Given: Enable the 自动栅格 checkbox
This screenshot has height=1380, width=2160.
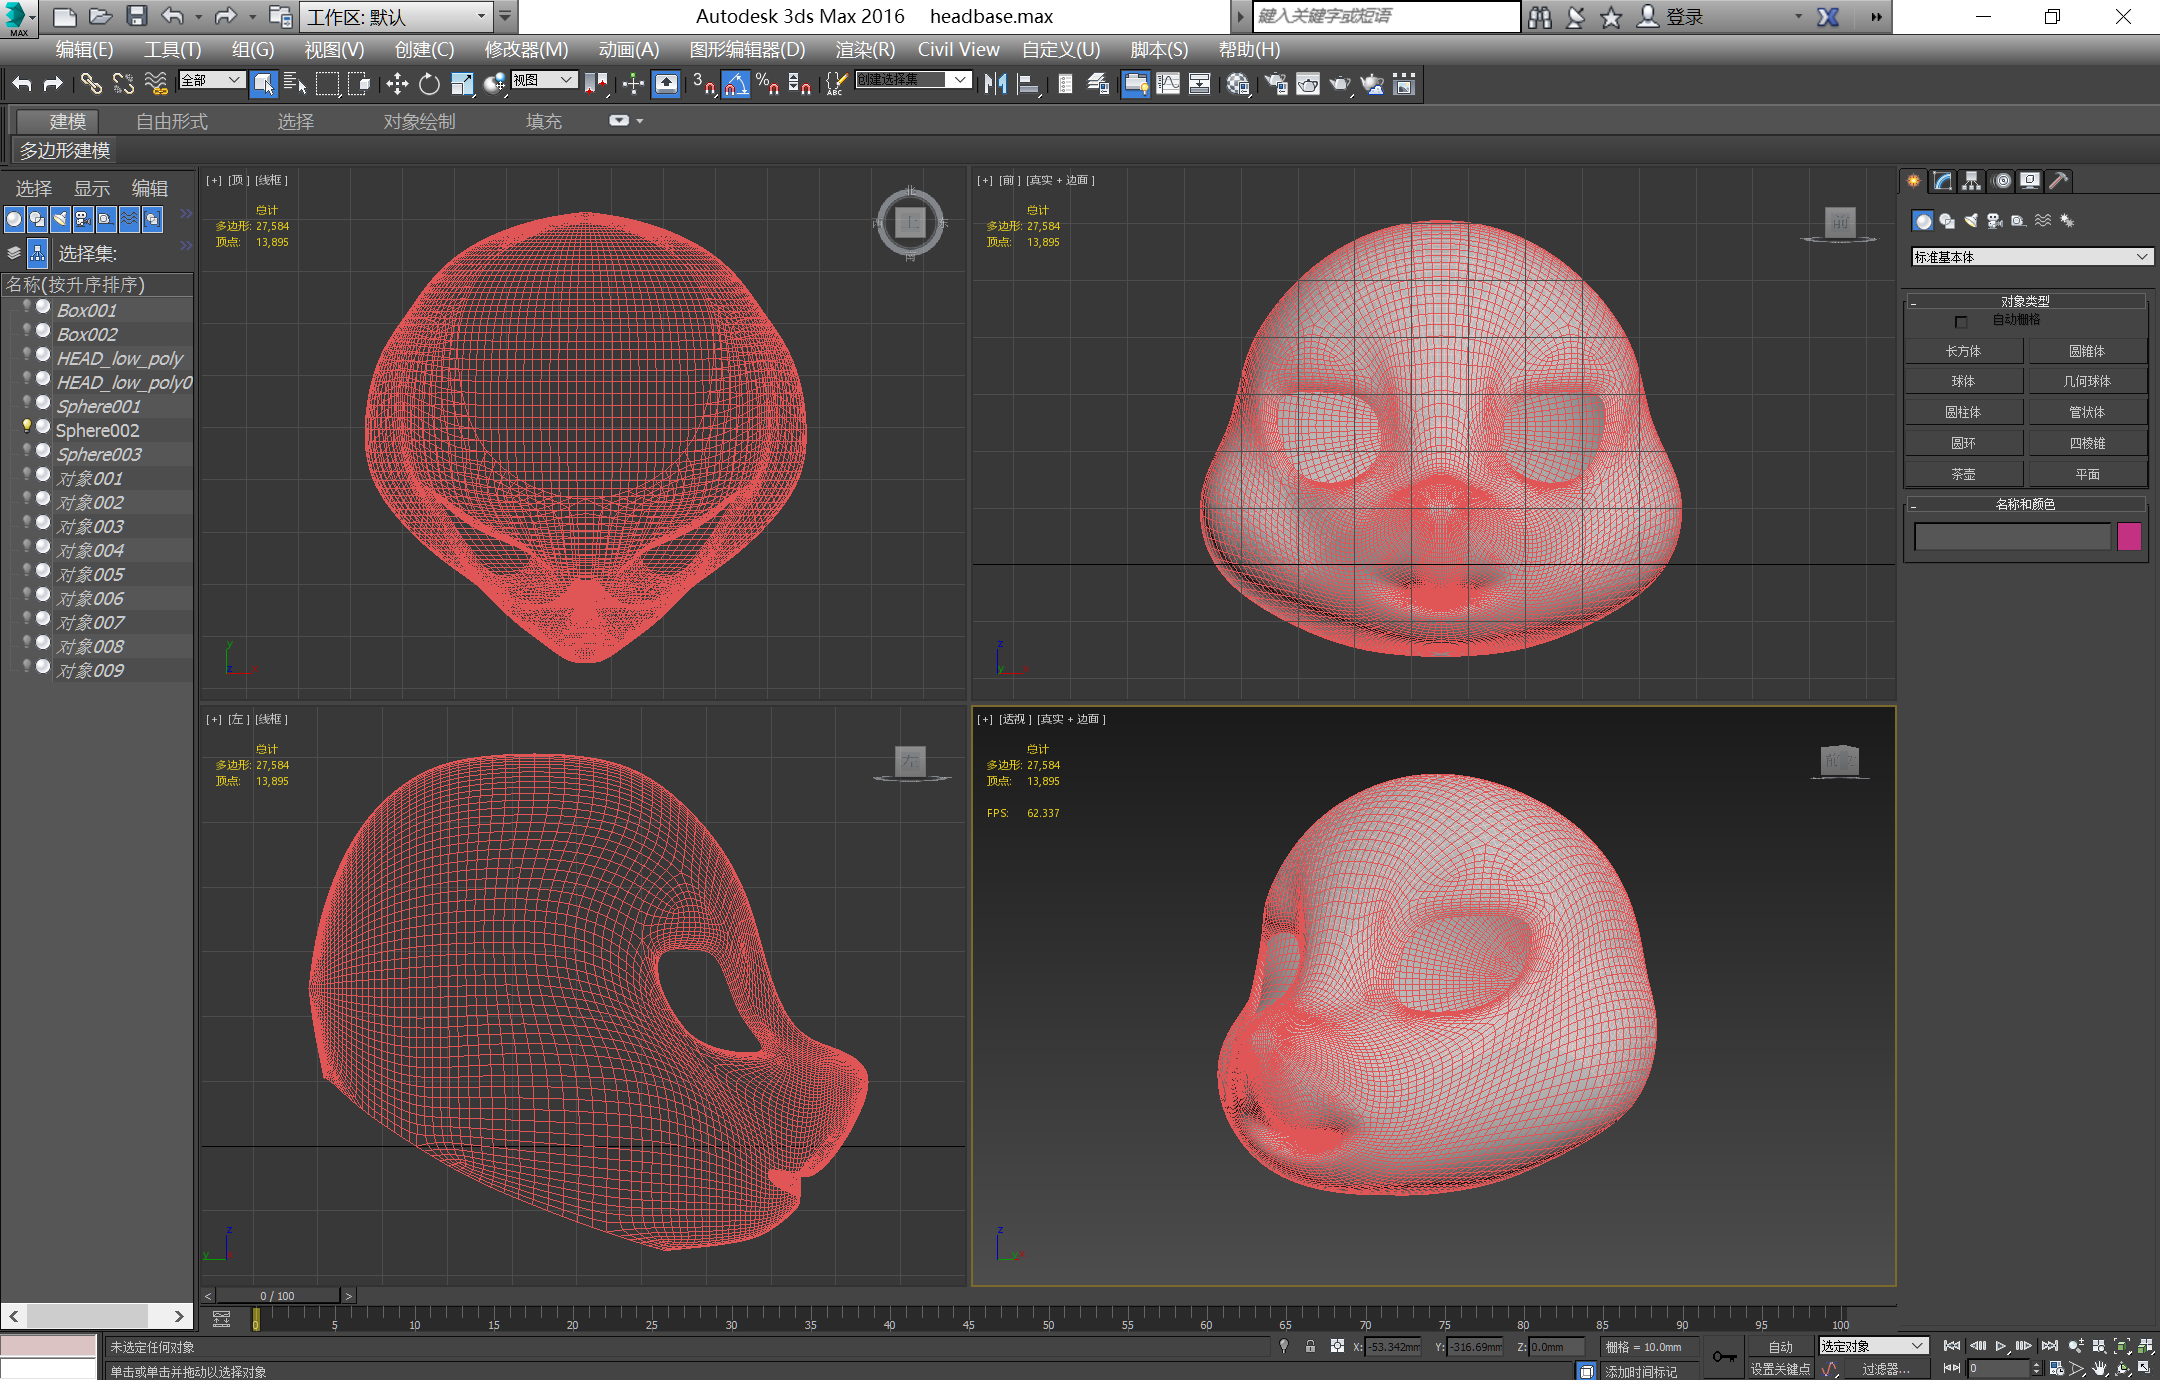Looking at the screenshot, I should pyautogui.click(x=1961, y=322).
